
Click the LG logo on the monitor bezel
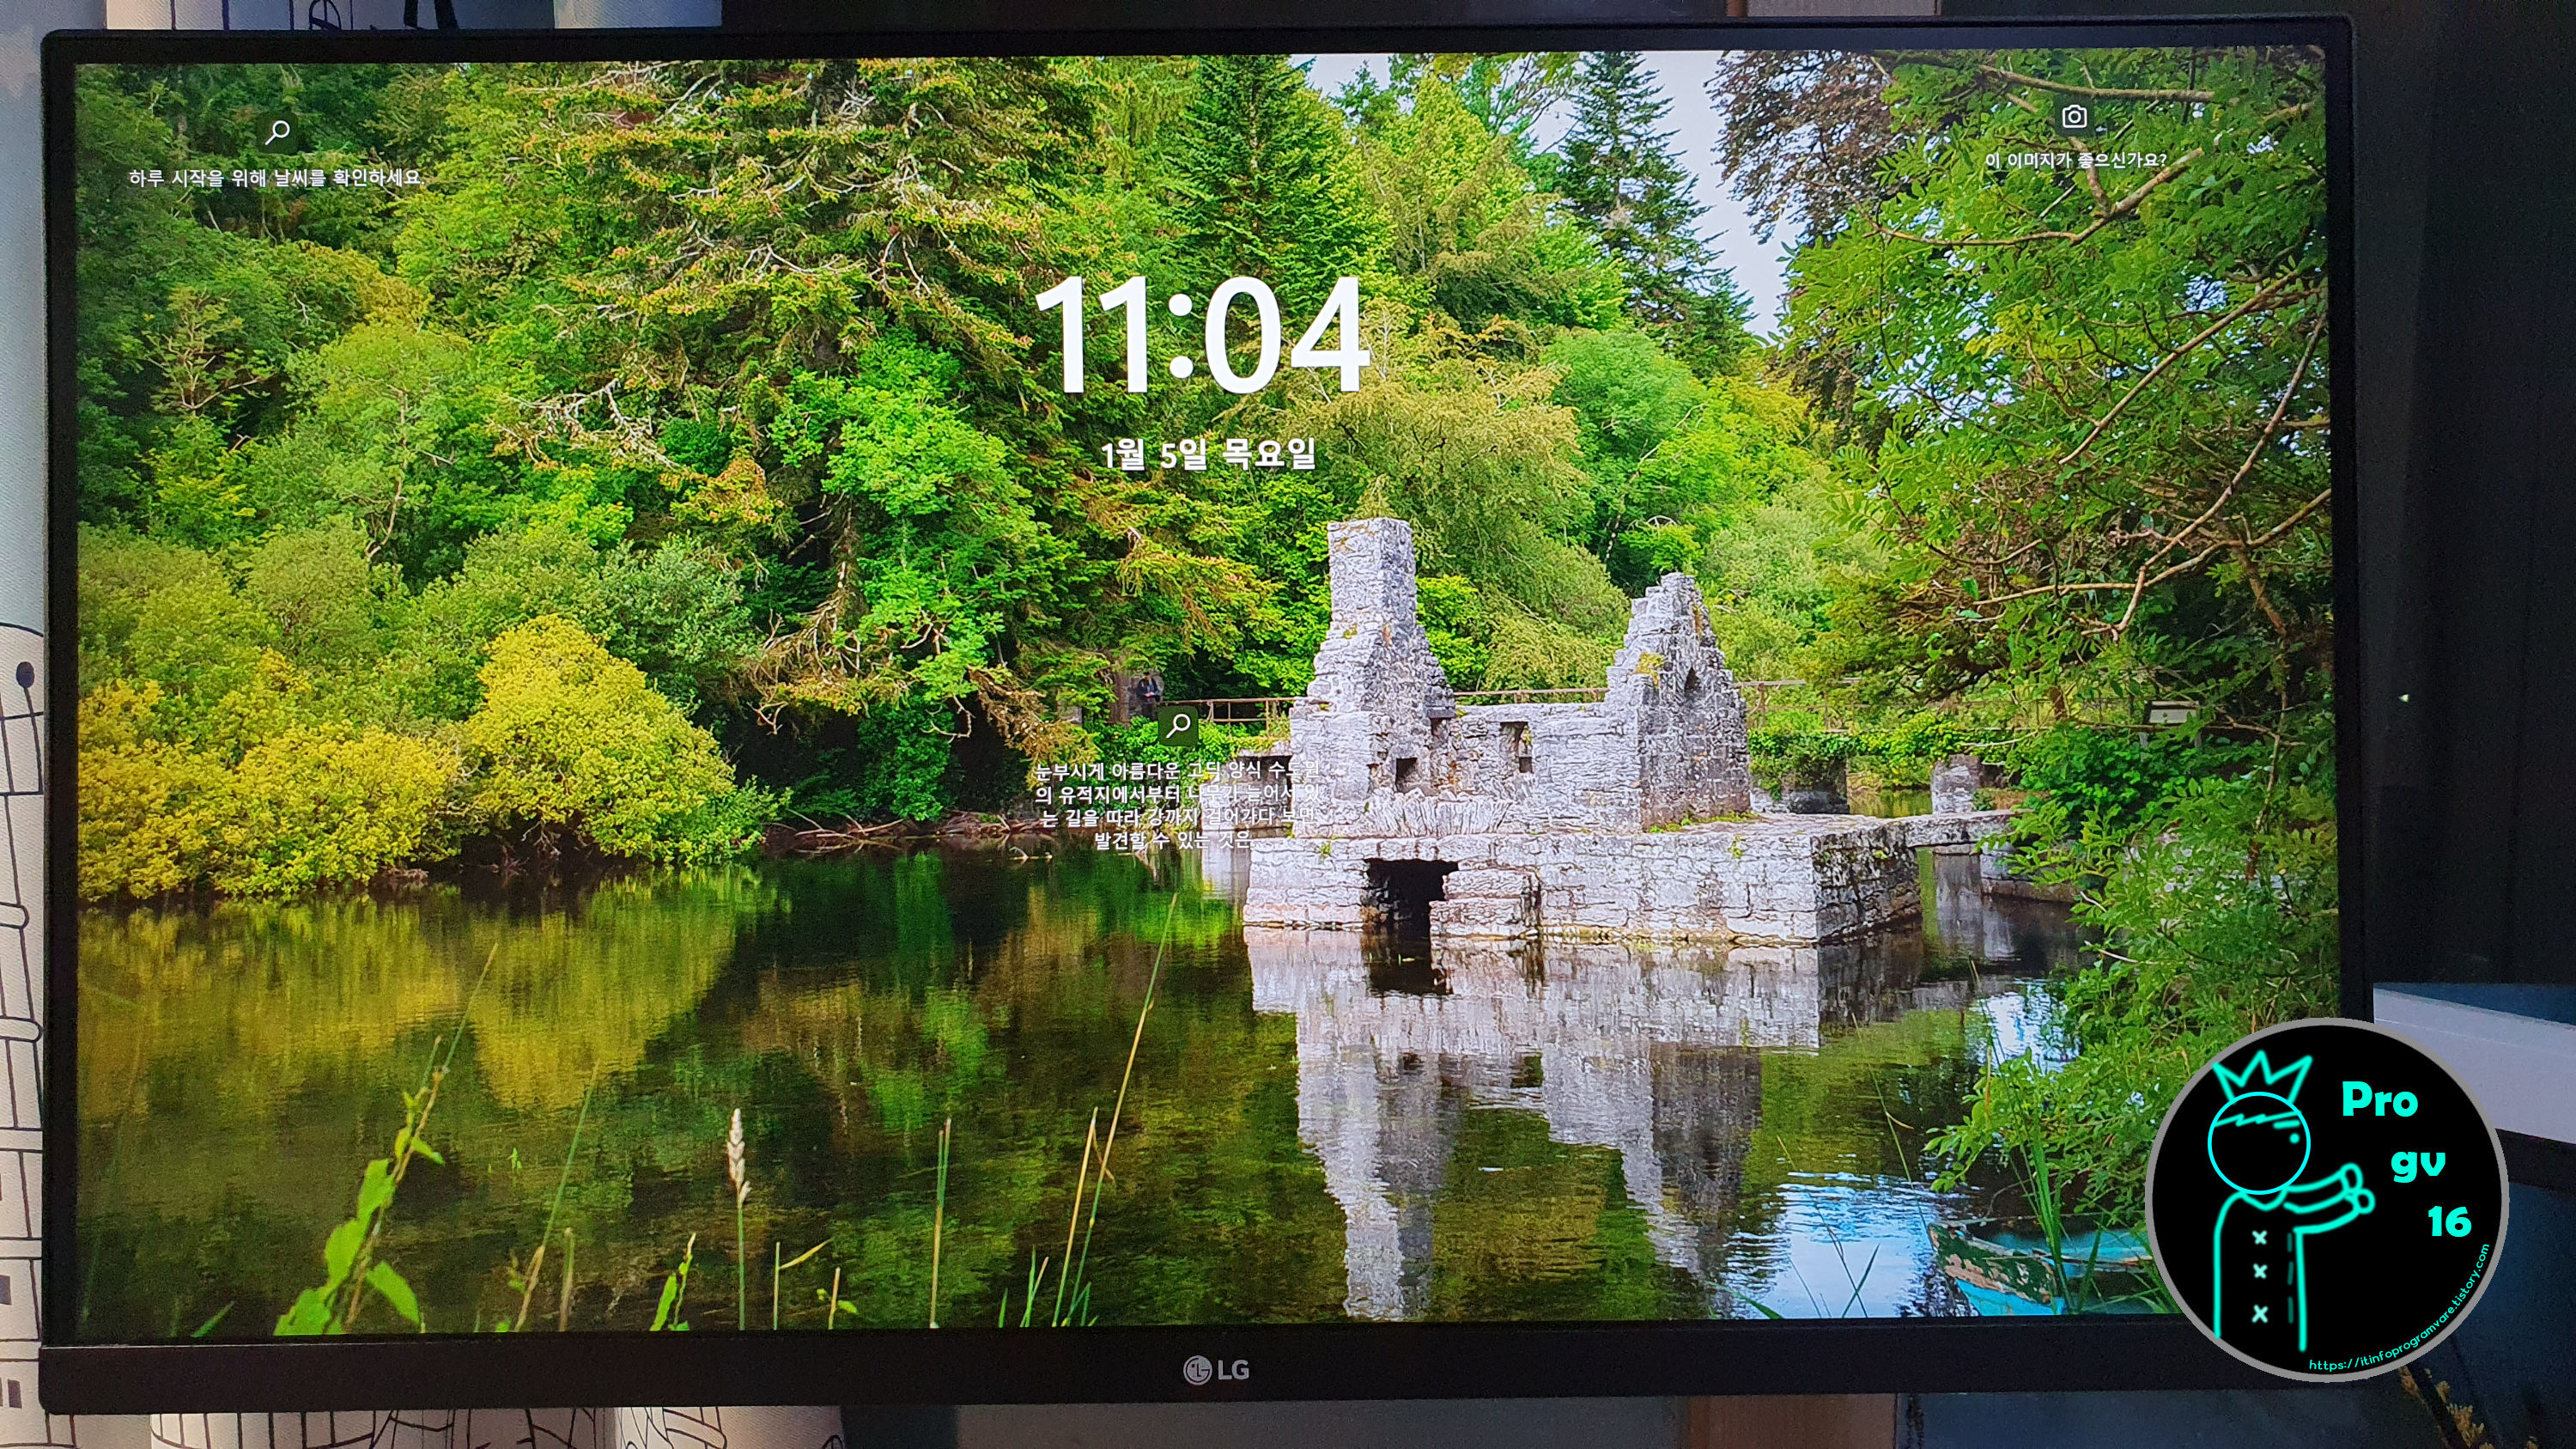1216,1369
